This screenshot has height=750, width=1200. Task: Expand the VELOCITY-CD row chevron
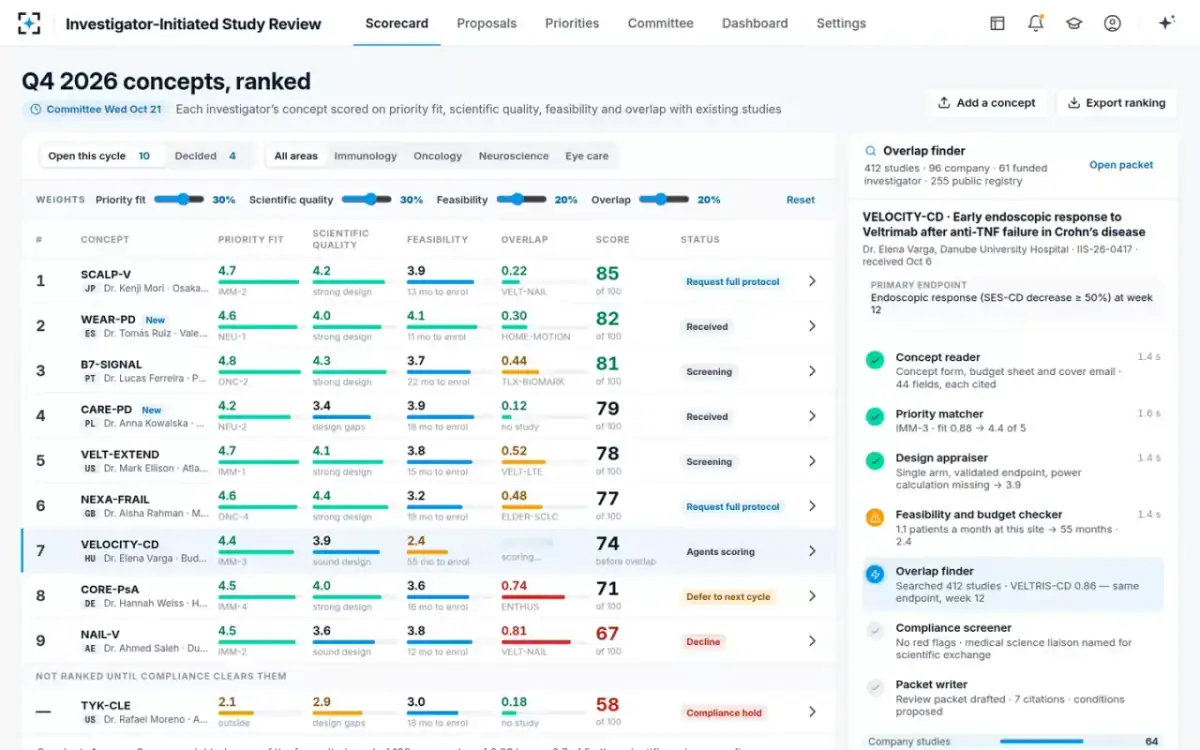(812, 551)
